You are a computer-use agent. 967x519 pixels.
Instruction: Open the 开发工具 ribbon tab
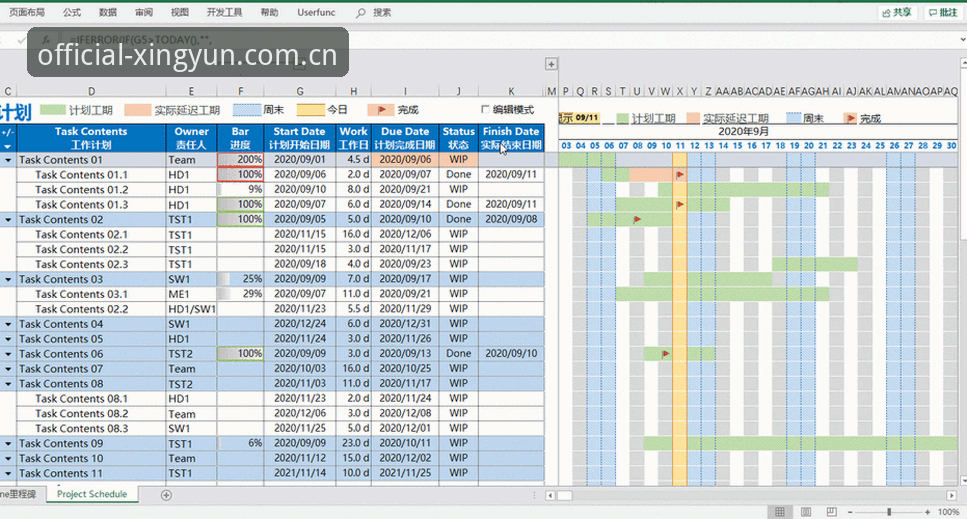(224, 12)
